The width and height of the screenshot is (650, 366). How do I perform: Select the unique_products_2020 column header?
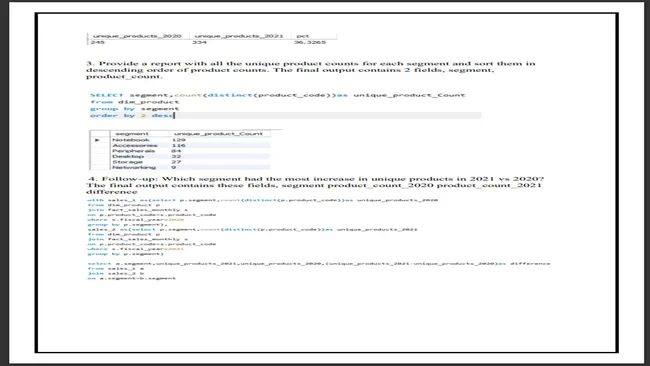coord(137,36)
